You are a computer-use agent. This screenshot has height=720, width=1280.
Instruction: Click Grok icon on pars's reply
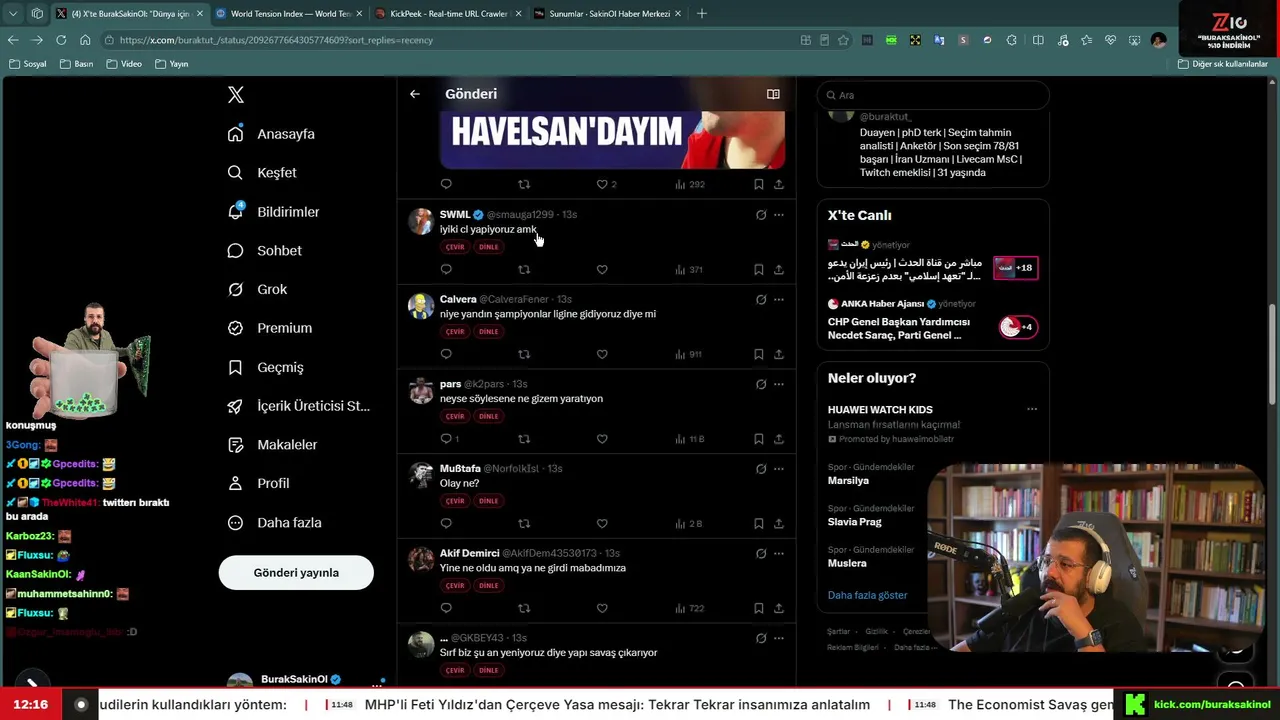pos(761,384)
